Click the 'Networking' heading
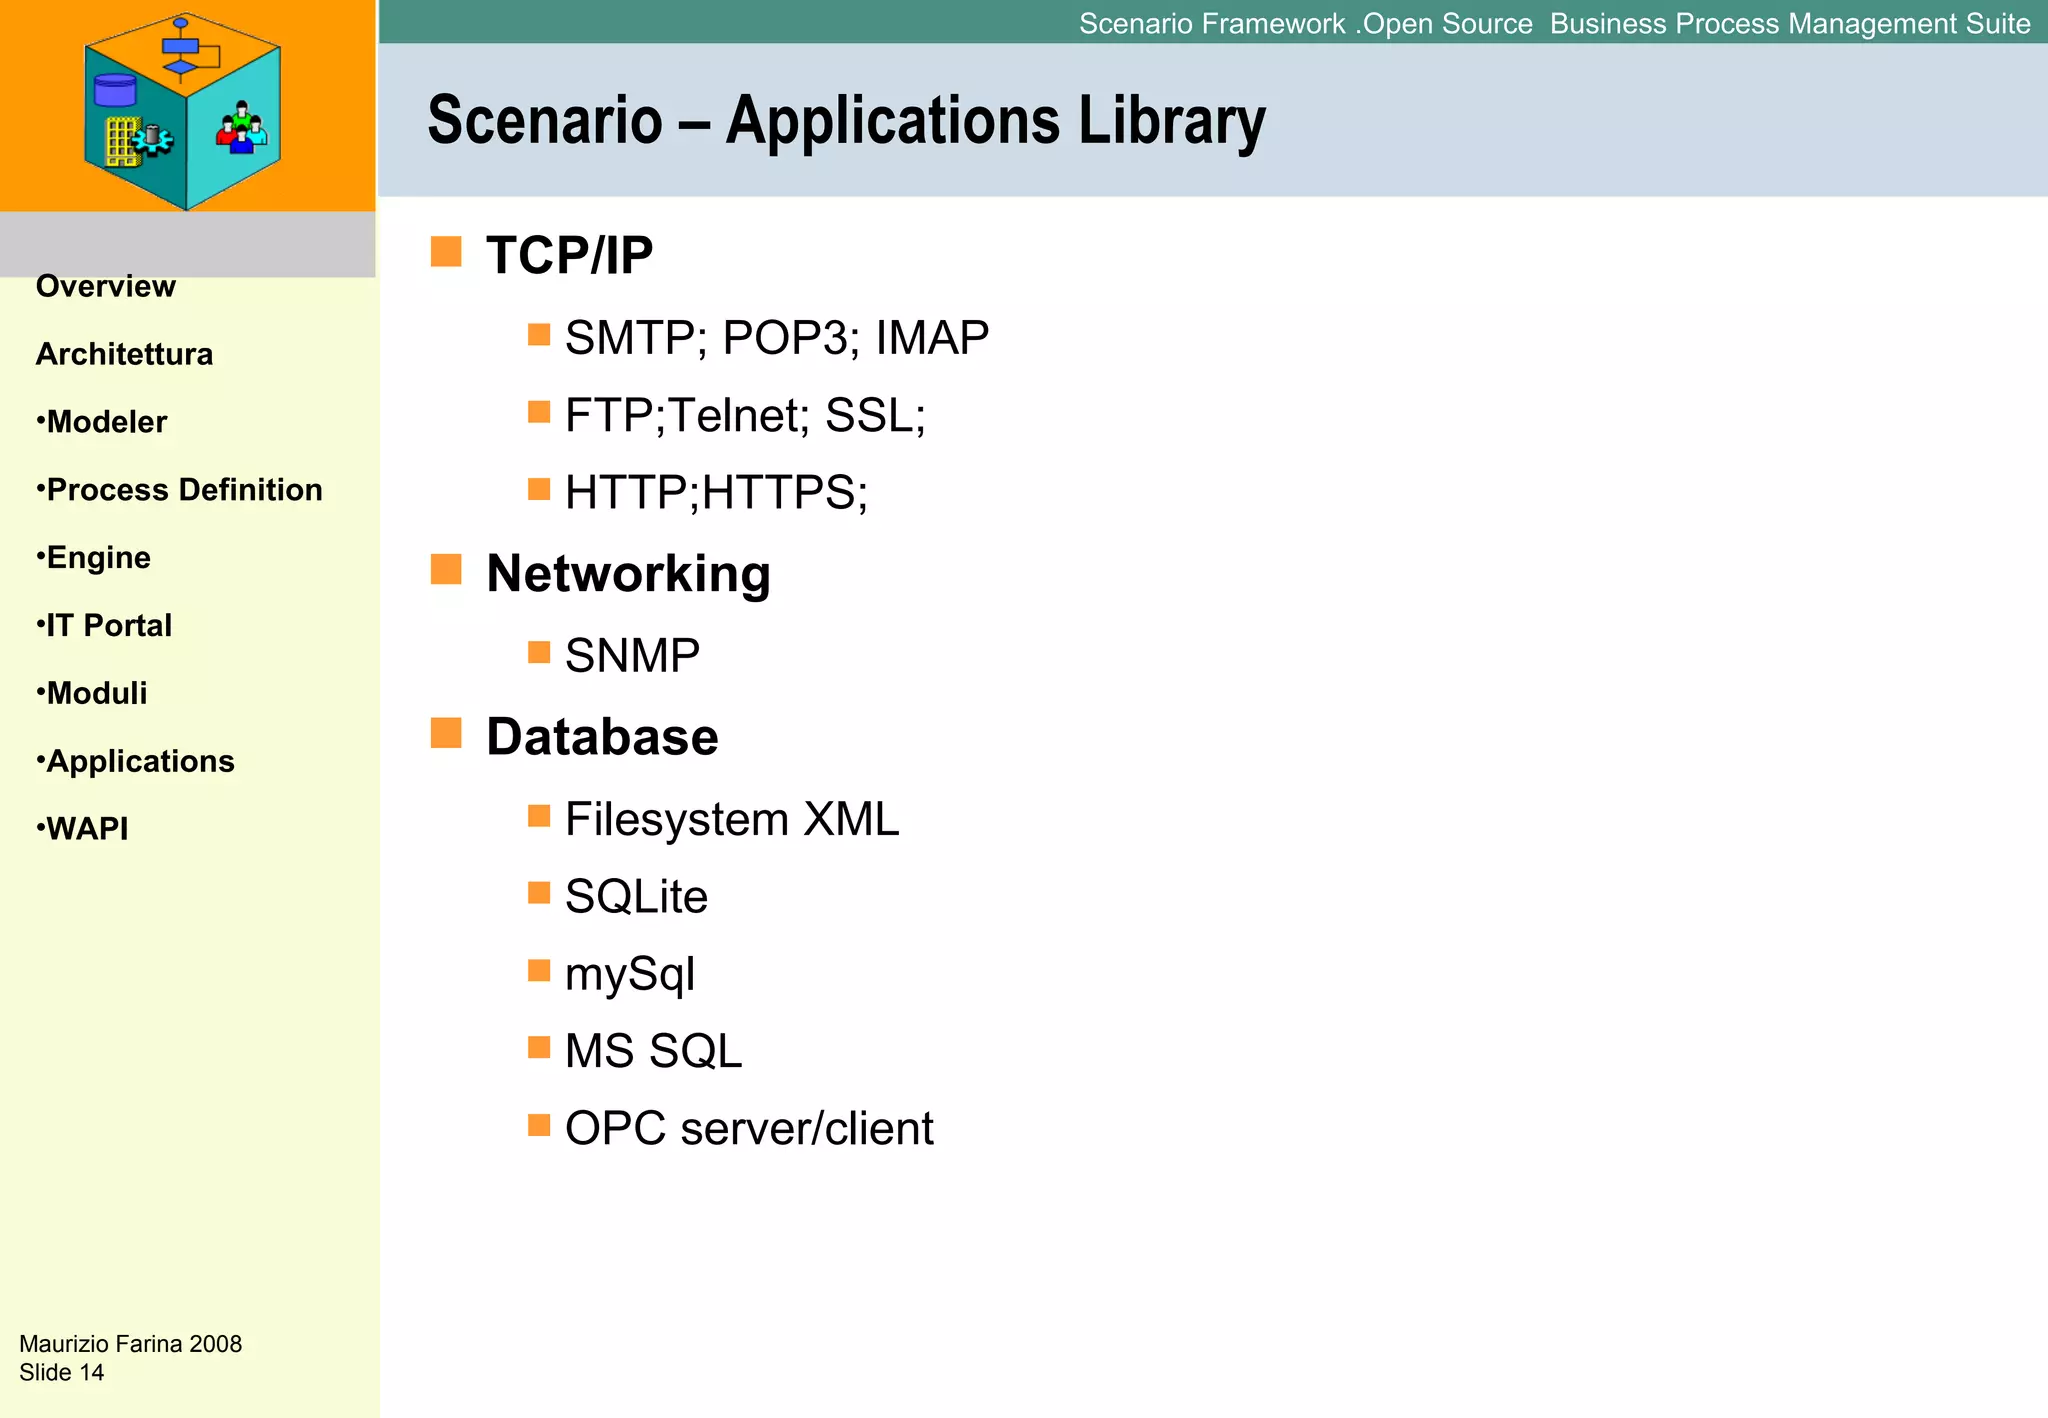Viewport: 2048px width, 1418px height. pyautogui.click(x=628, y=574)
